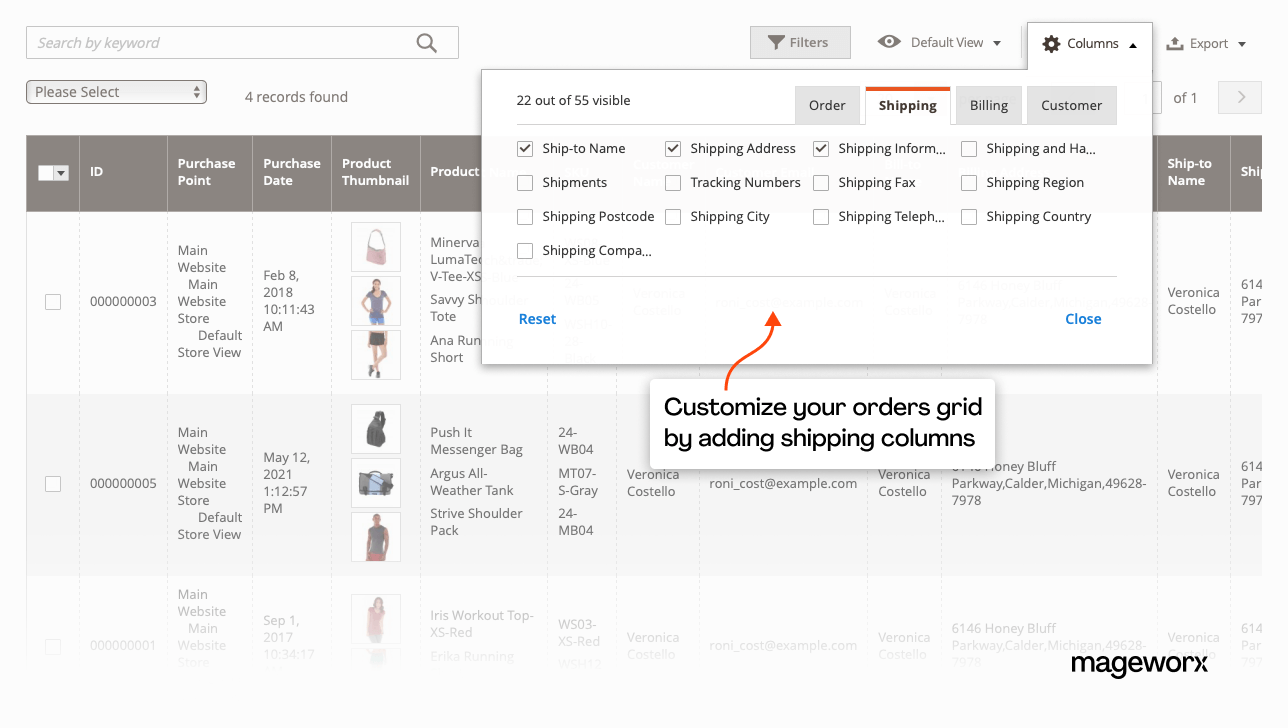This screenshot has width=1288, height=728.
Task: Click the Export upload icon
Action: [1176, 43]
